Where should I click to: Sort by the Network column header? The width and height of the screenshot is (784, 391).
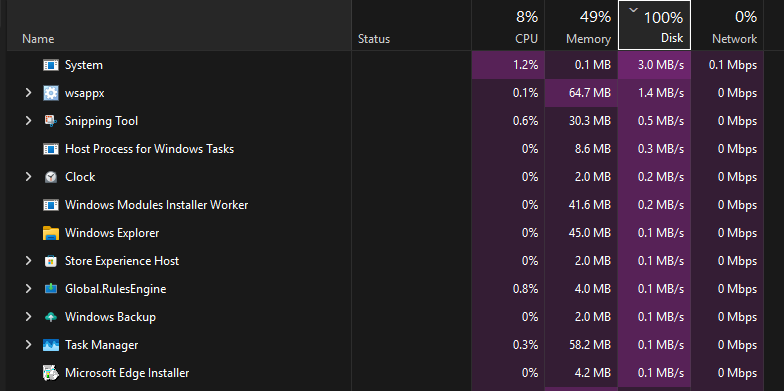point(728,25)
